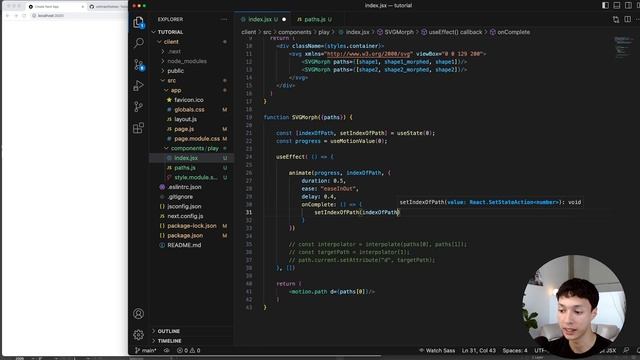
Task: Click the errors and warnings status counter
Action: tap(189, 350)
